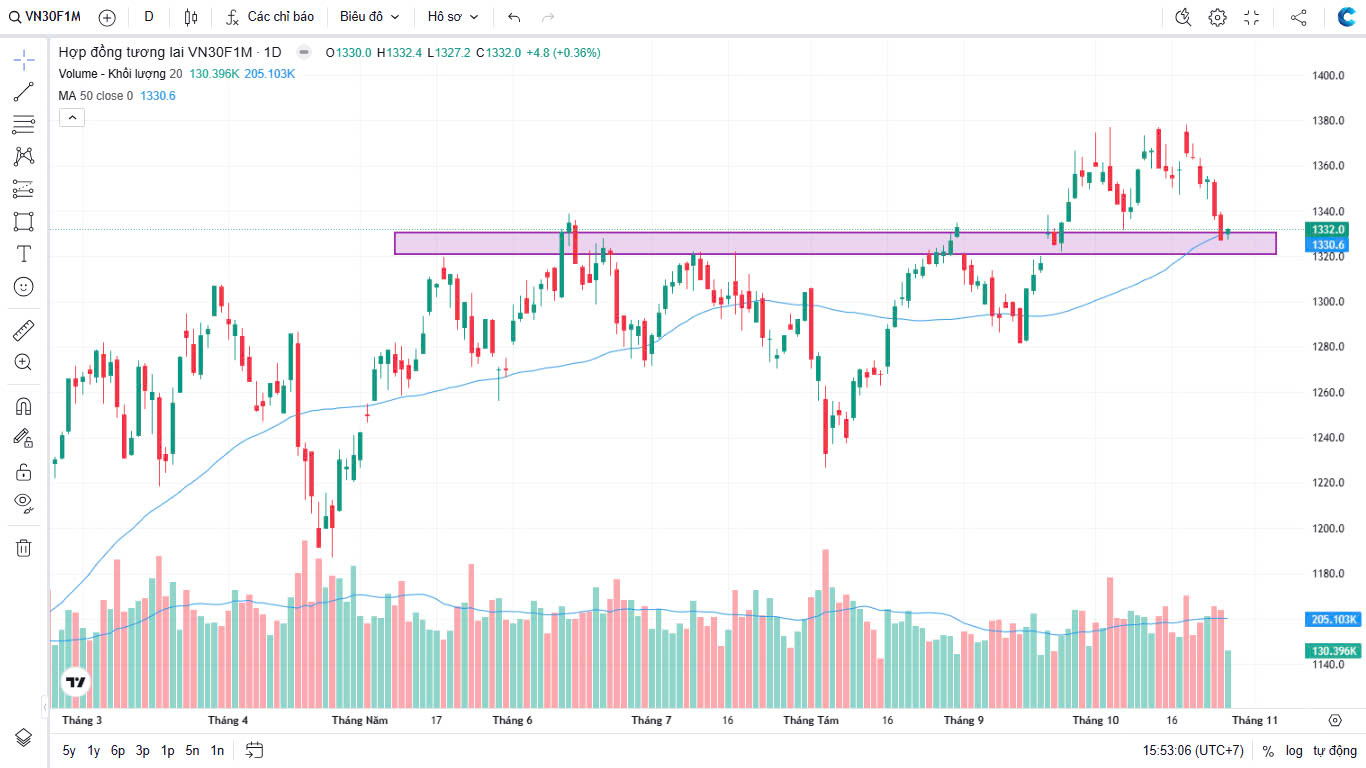Click the share chart icon
Image resolution: width=1366 pixels, height=768 pixels.
pyautogui.click(x=1298, y=17)
